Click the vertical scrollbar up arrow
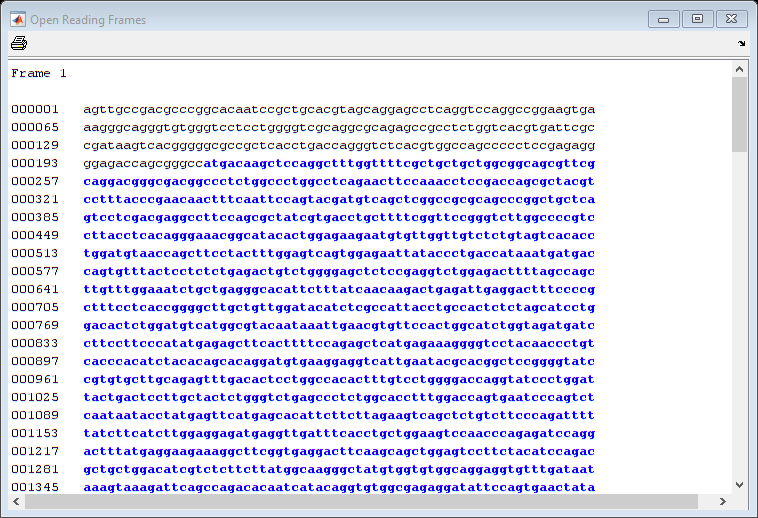Screen dimensions: 758x518 click(x=739, y=69)
